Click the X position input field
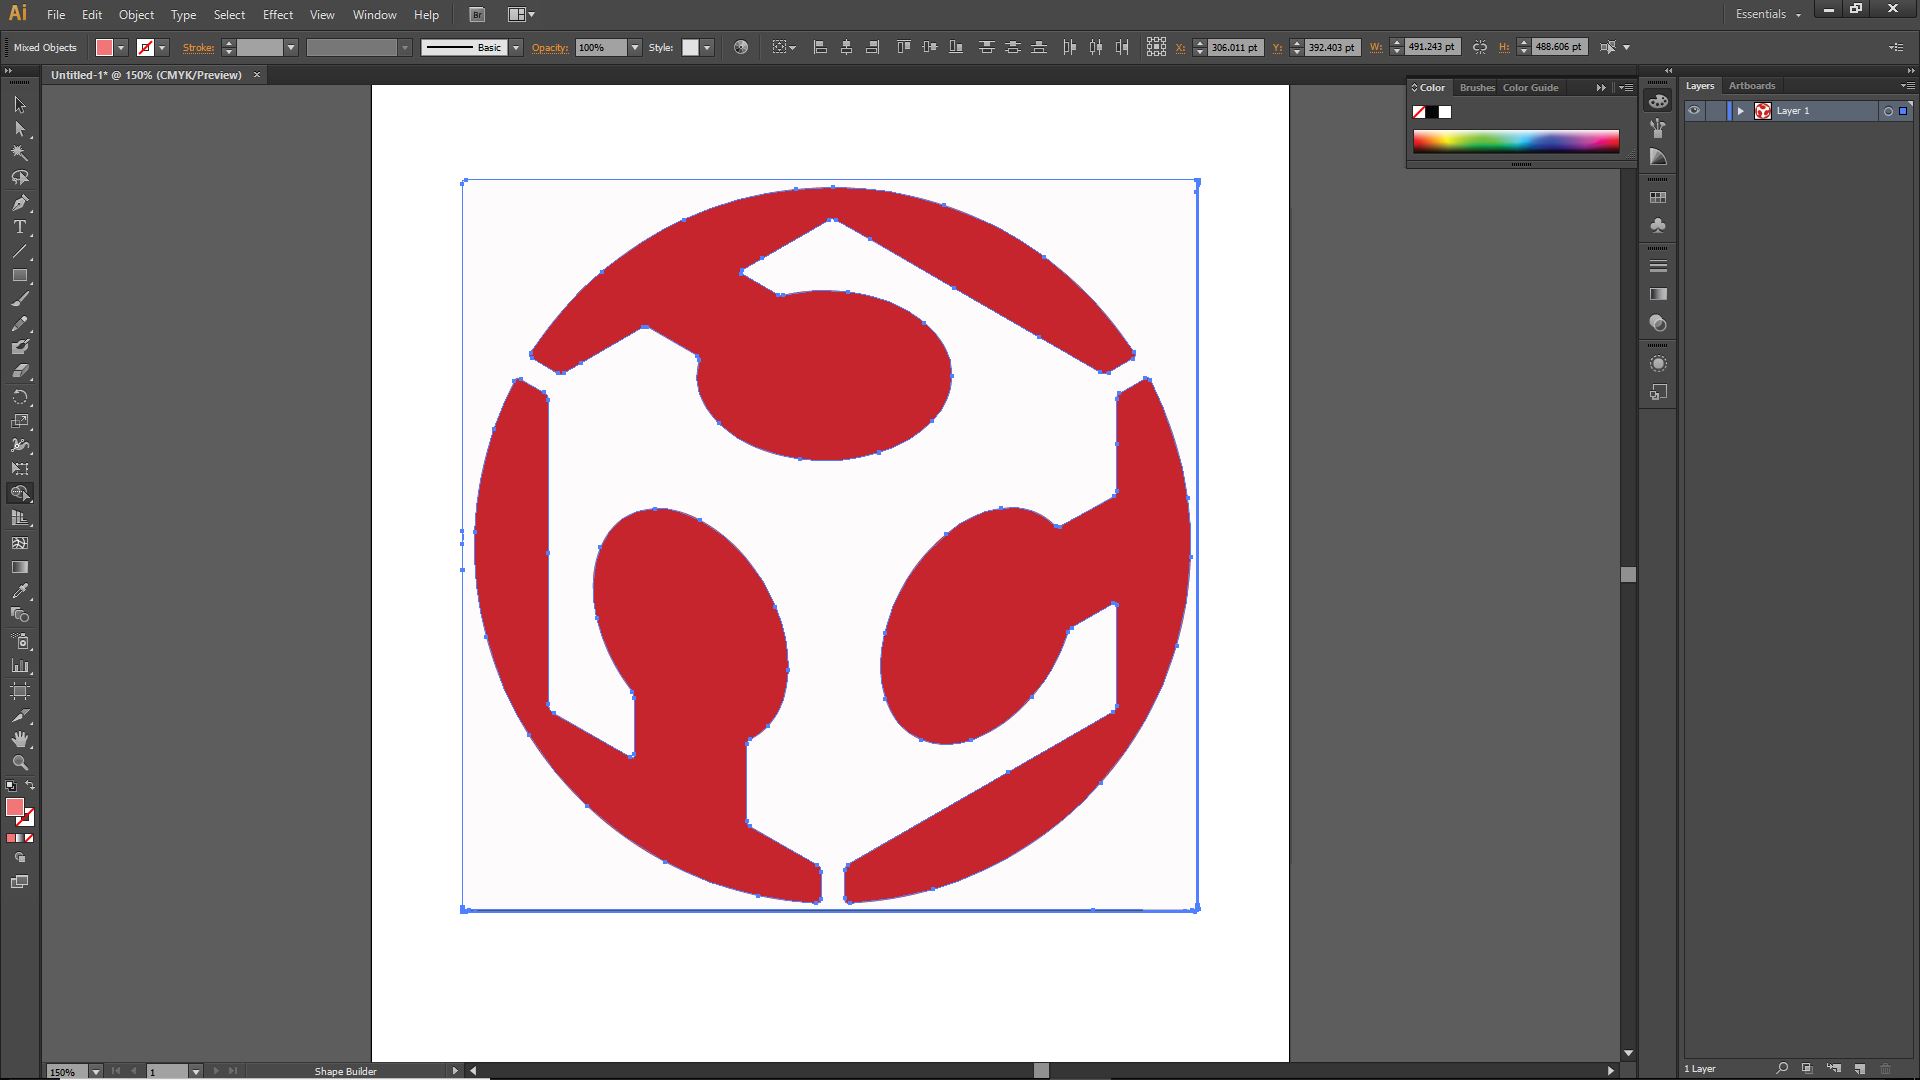The width and height of the screenshot is (1920, 1080). point(1234,47)
